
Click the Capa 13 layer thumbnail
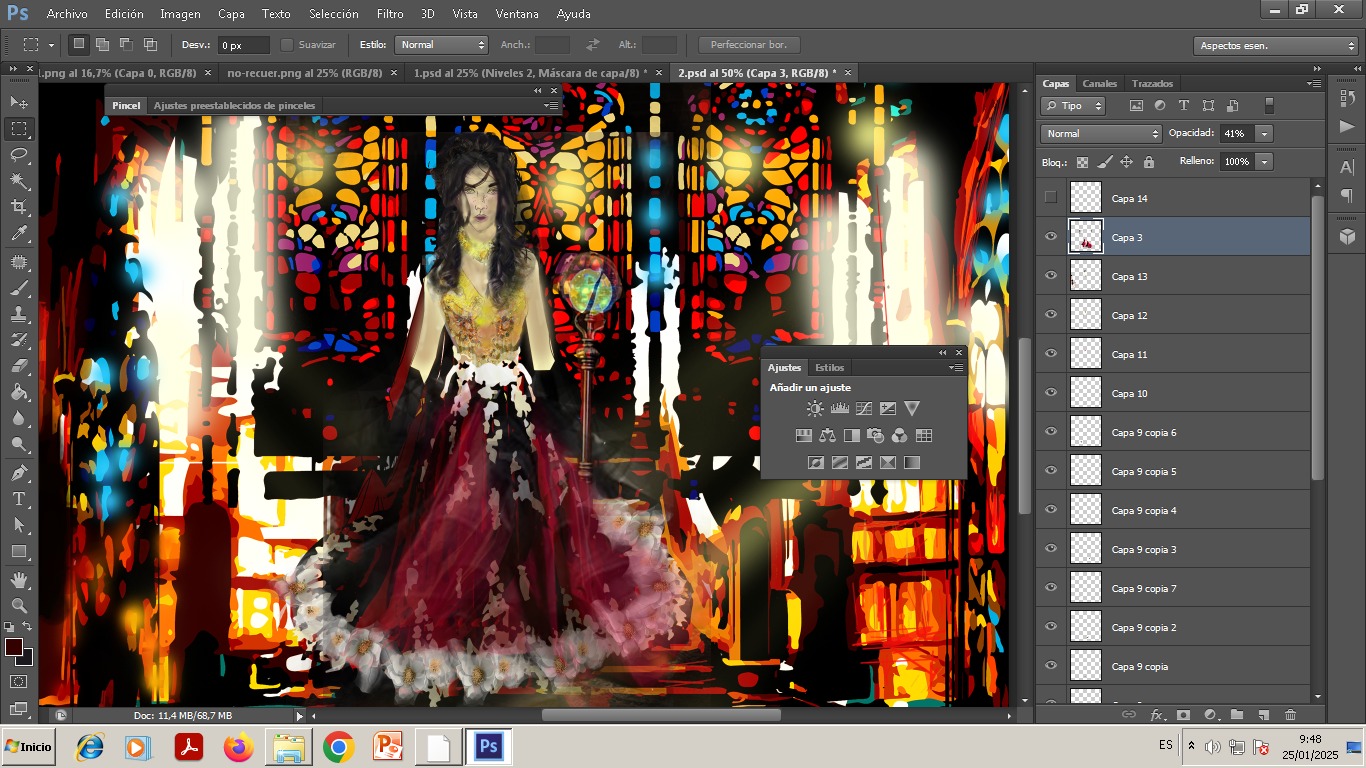pos(1086,276)
